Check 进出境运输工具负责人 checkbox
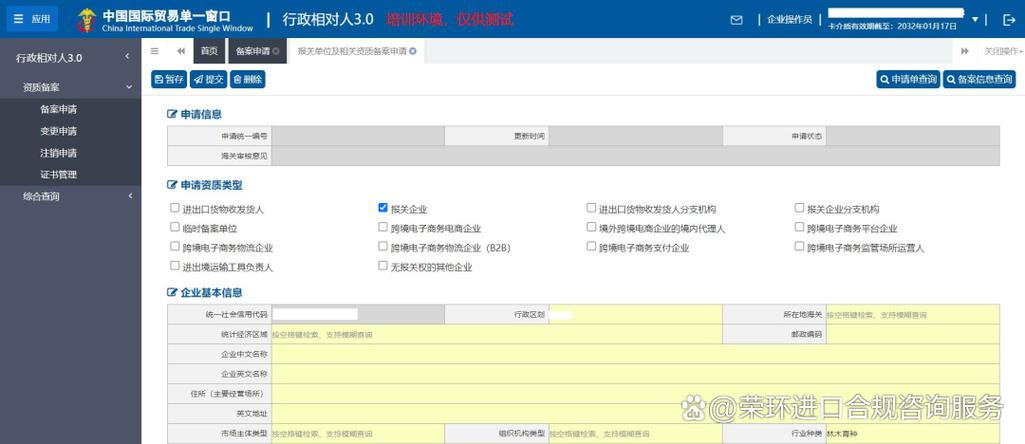Screen dimensions: 1025x444 175,265
